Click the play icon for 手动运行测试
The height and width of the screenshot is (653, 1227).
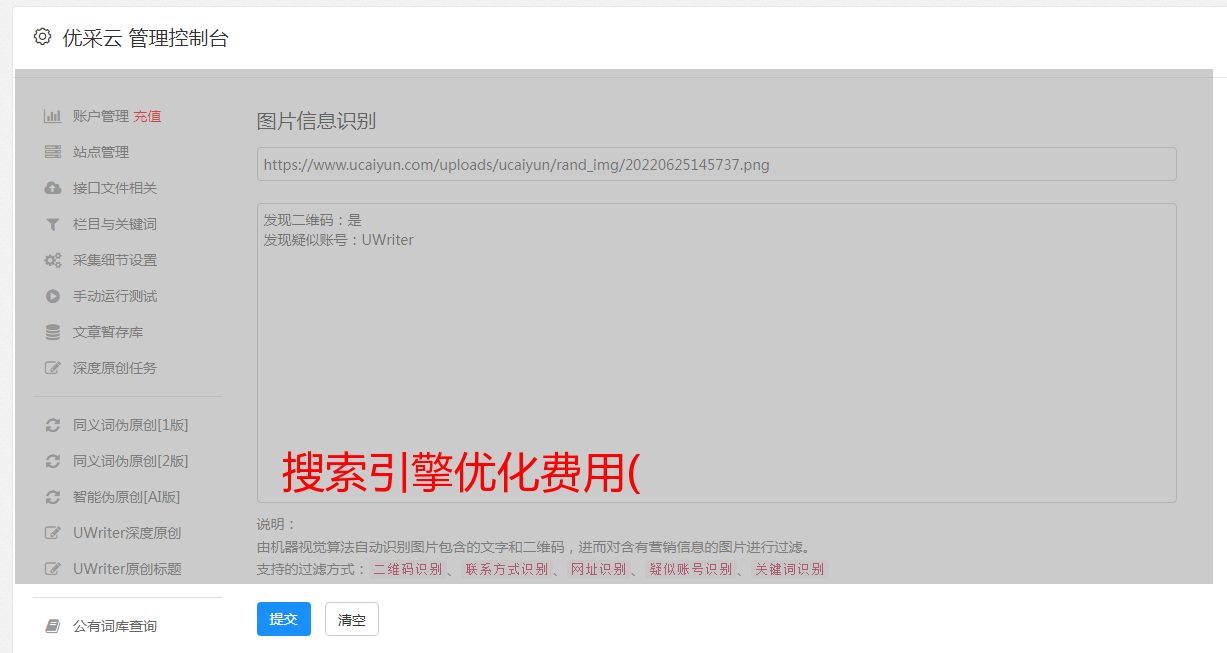pyautogui.click(x=53, y=296)
